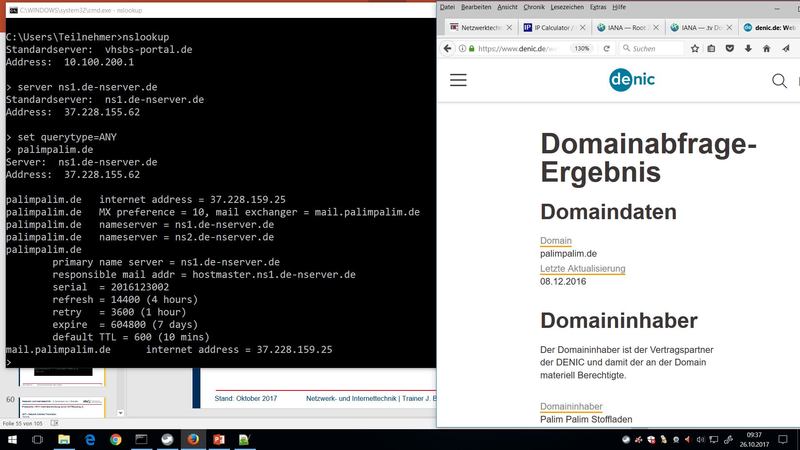Launch Microsoft Edge from the taskbar
The image size is (800, 450).
click(90, 439)
